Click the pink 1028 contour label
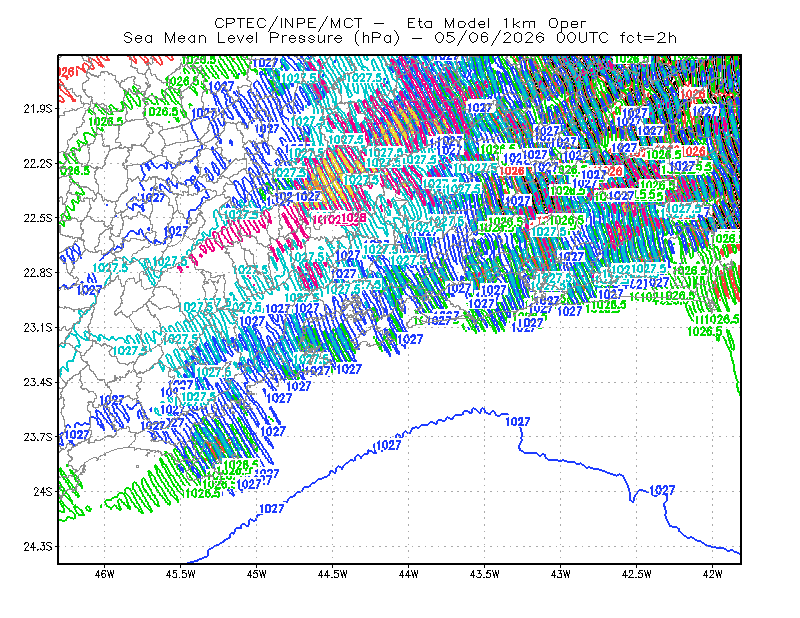The image size is (800, 618). click(x=354, y=218)
